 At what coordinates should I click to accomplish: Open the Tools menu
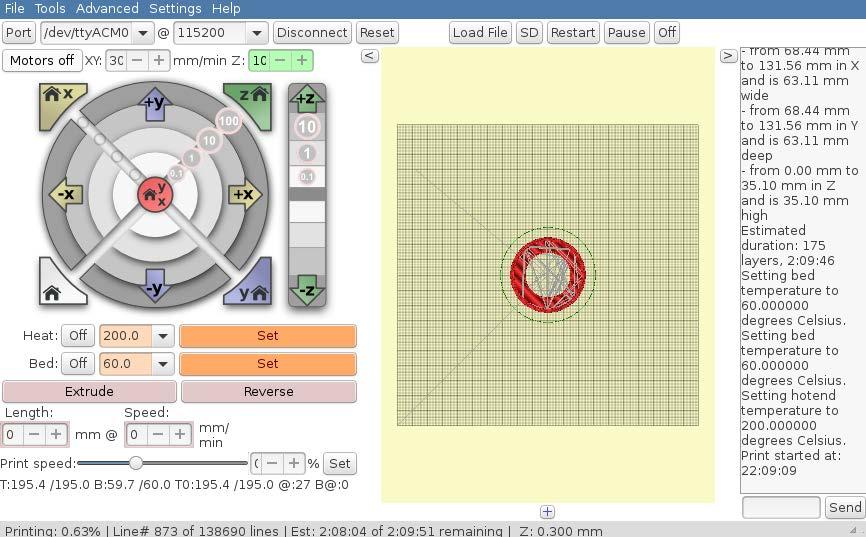point(50,9)
